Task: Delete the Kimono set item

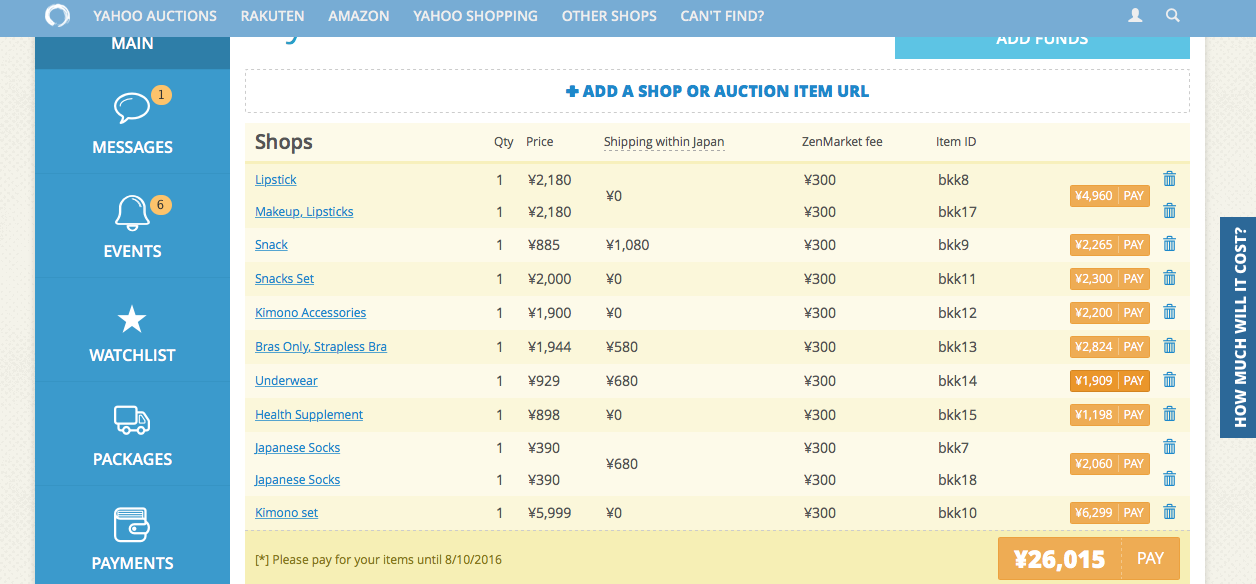Action: tap(1169, 512)
